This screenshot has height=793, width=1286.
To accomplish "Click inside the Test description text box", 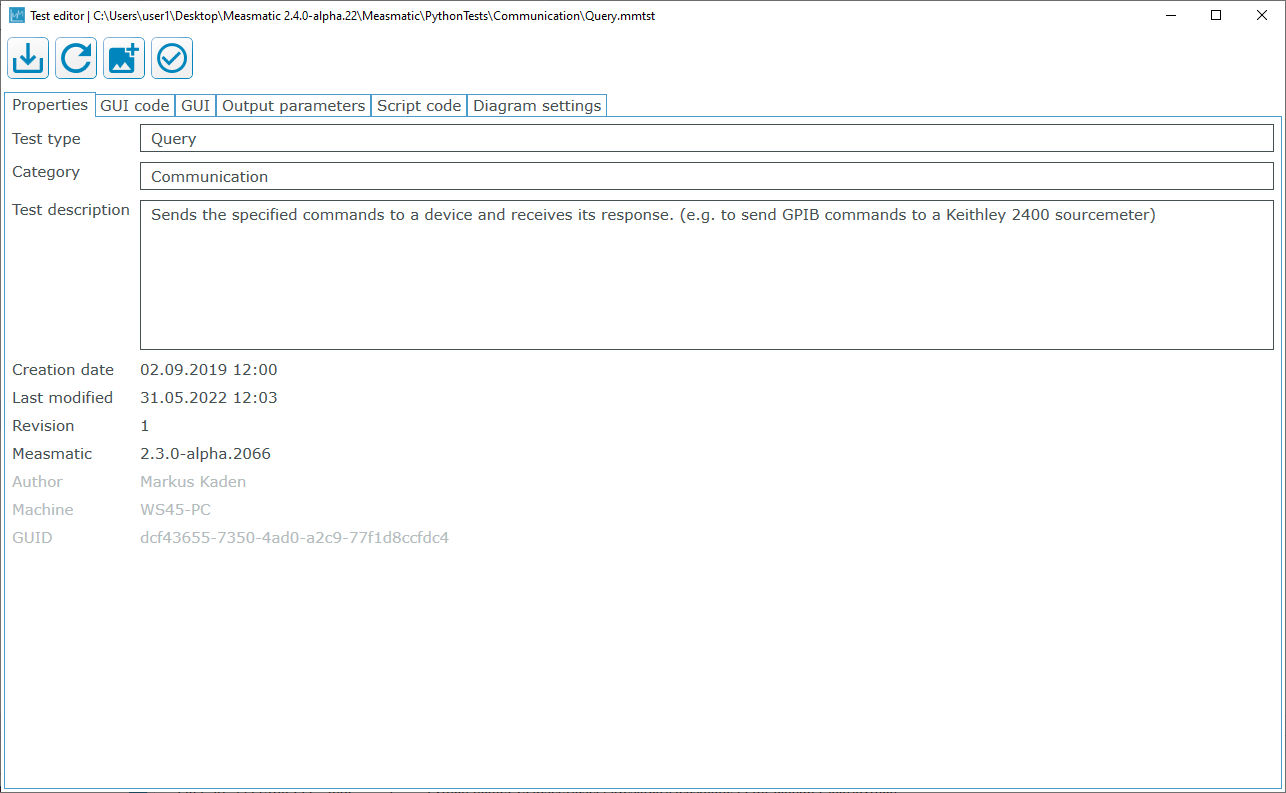I will coord(707,275).
